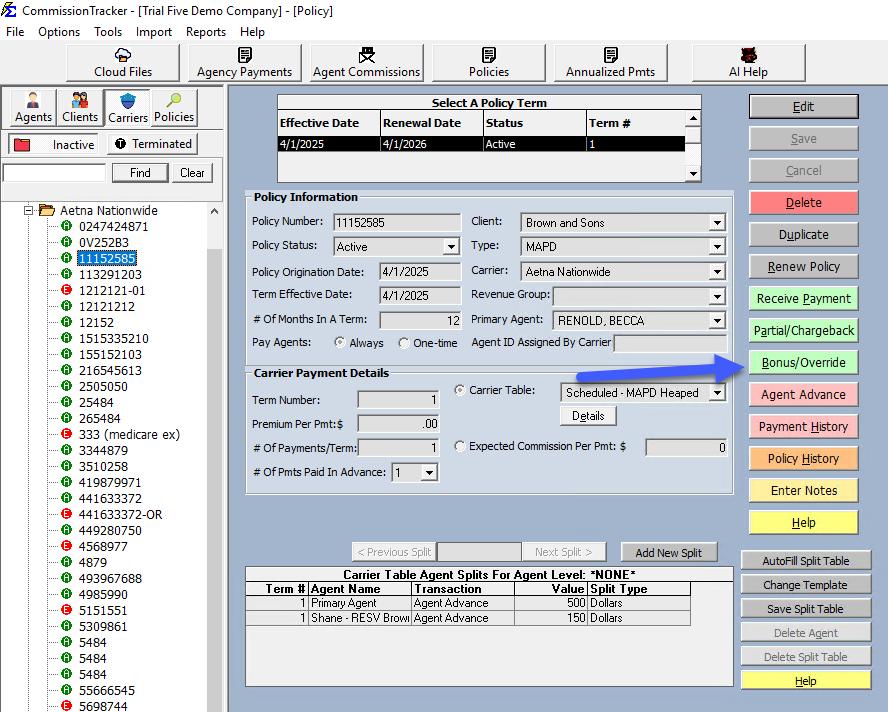The width and height of the screenshot is (888, 712).
Task: Show the Clients list icon
Action: coord(80,107)
